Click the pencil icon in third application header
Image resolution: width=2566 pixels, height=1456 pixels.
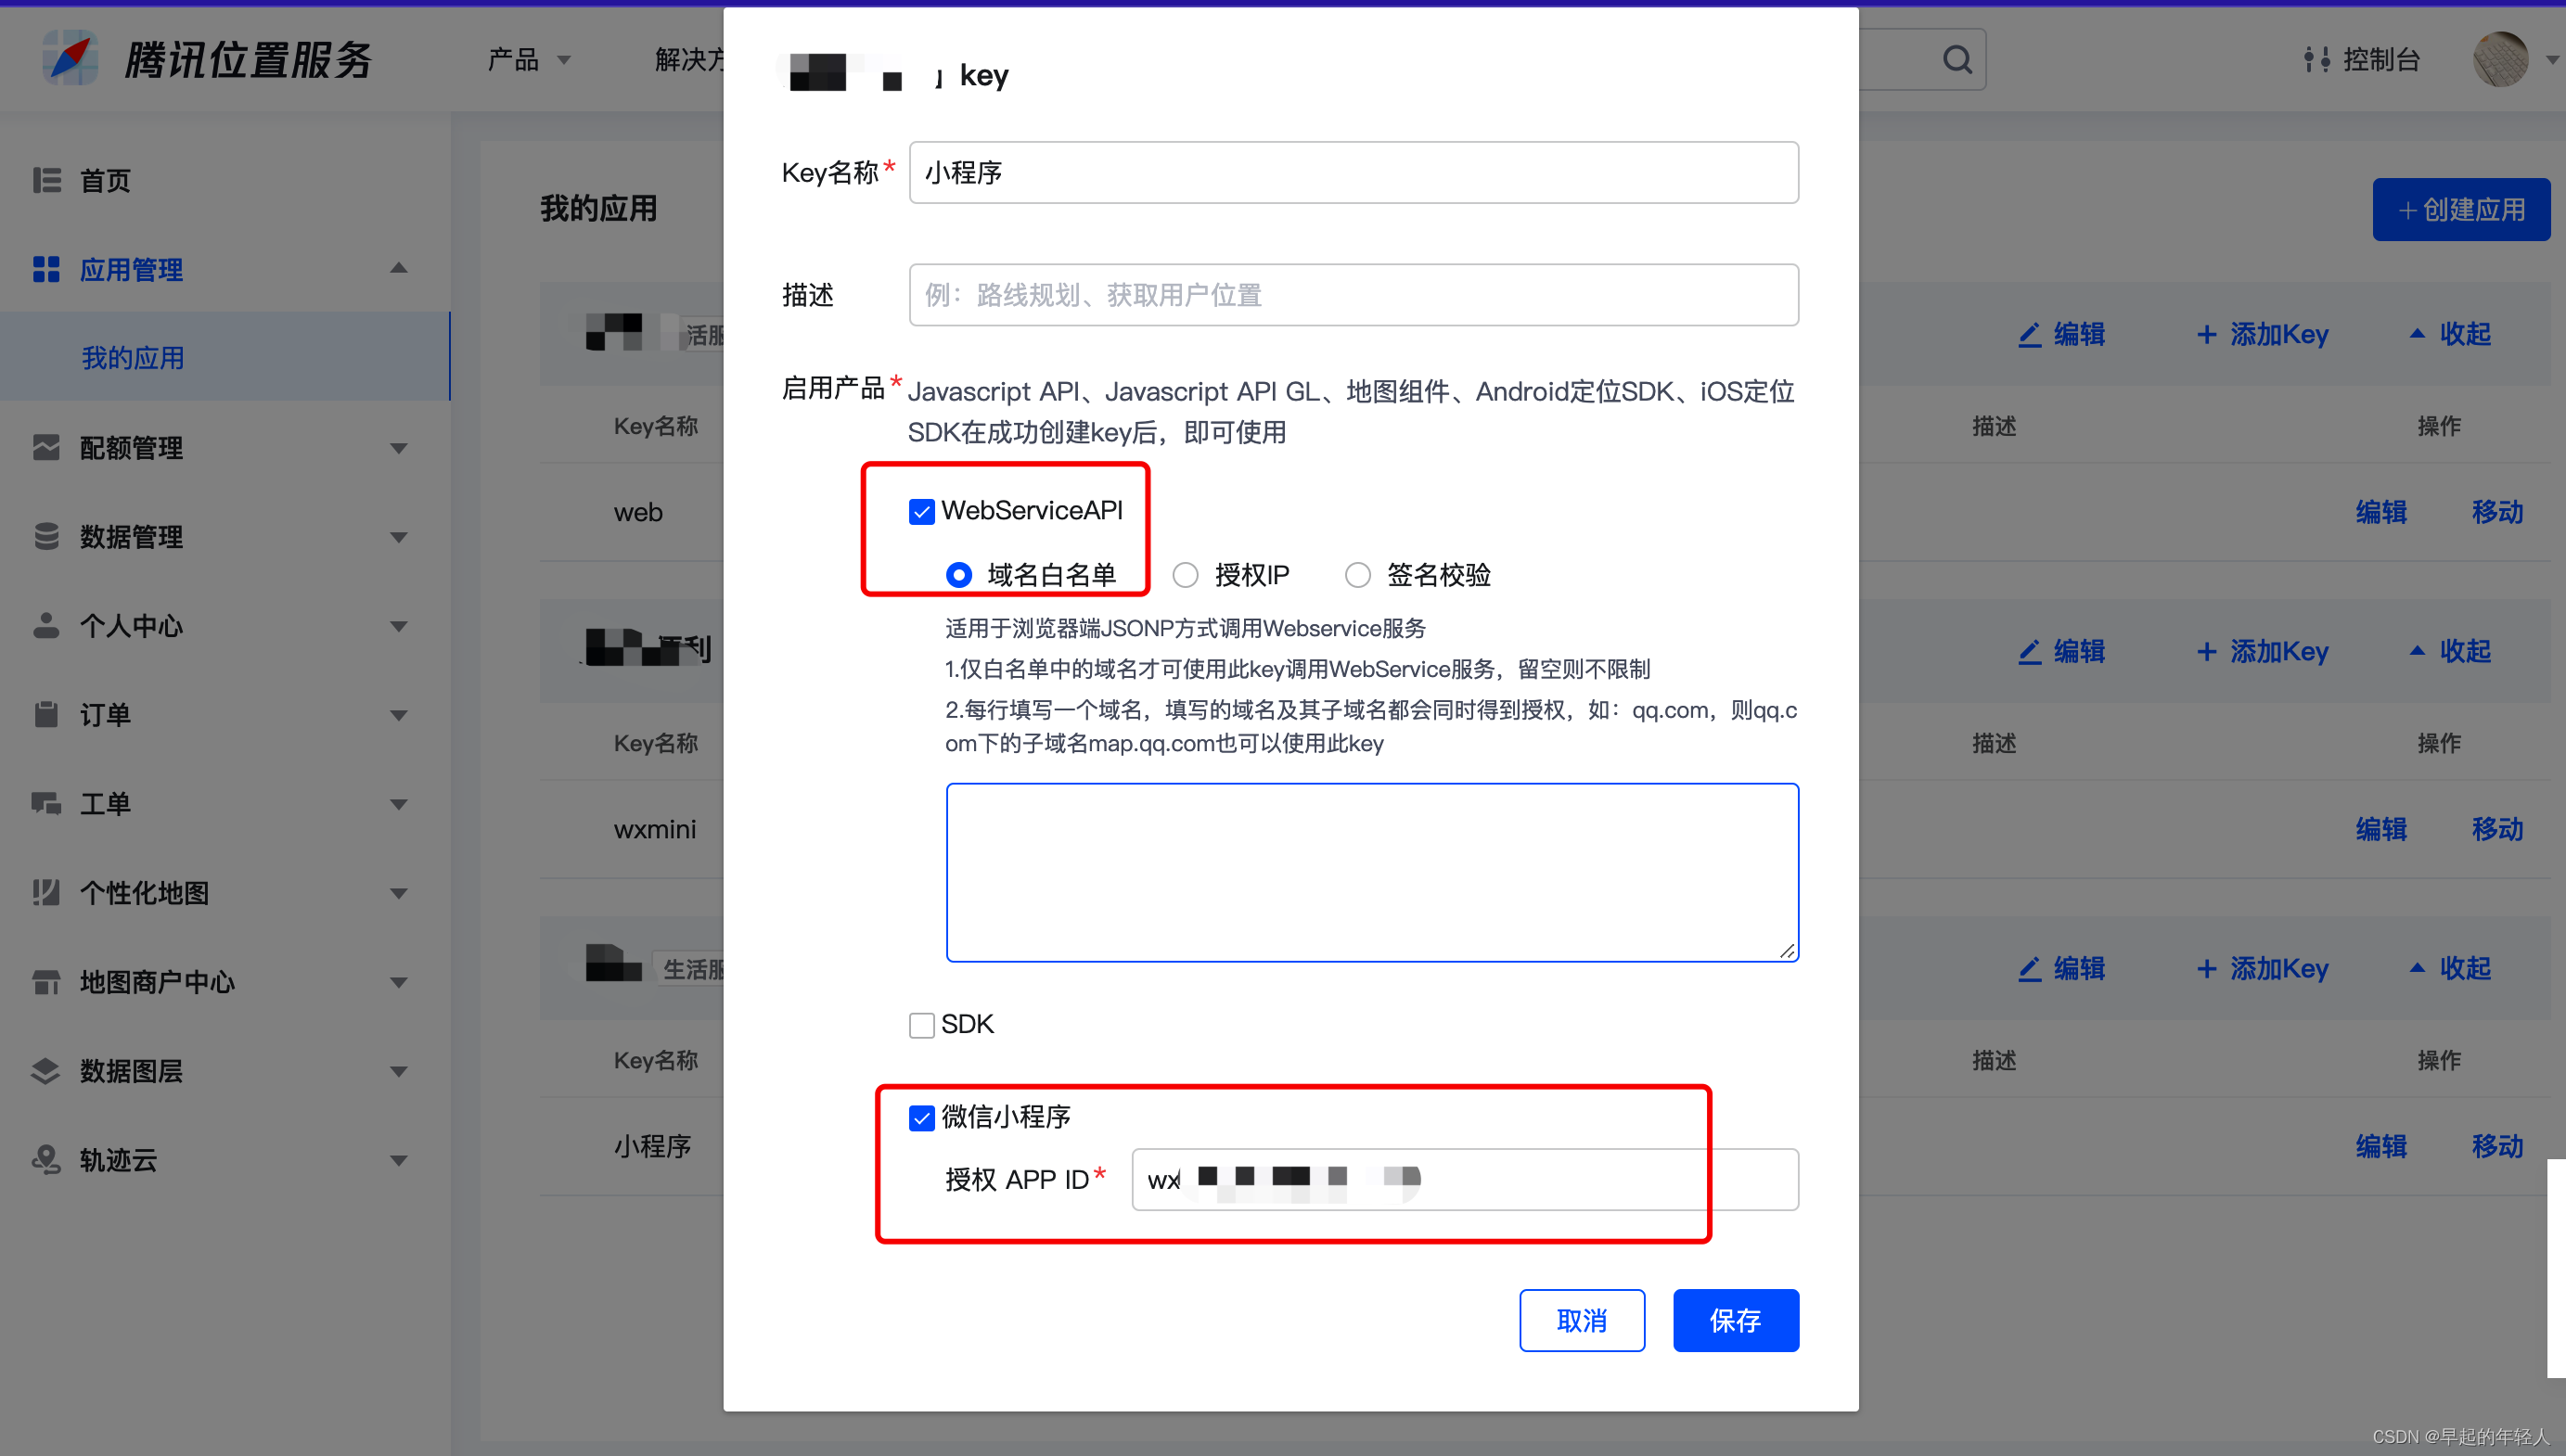click(2029, 968)
